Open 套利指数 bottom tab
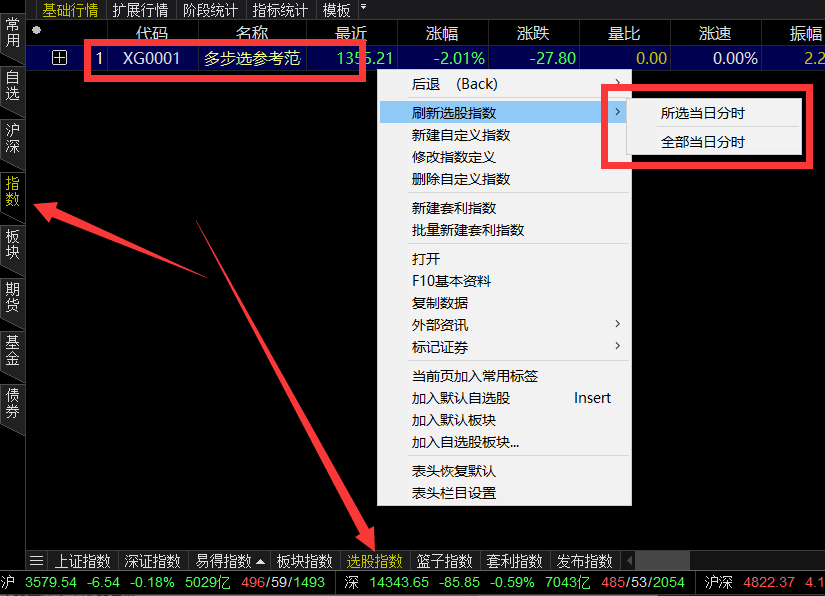Viewport: 825px width, 596px height. pyautogui.click(x=515, y=561)
